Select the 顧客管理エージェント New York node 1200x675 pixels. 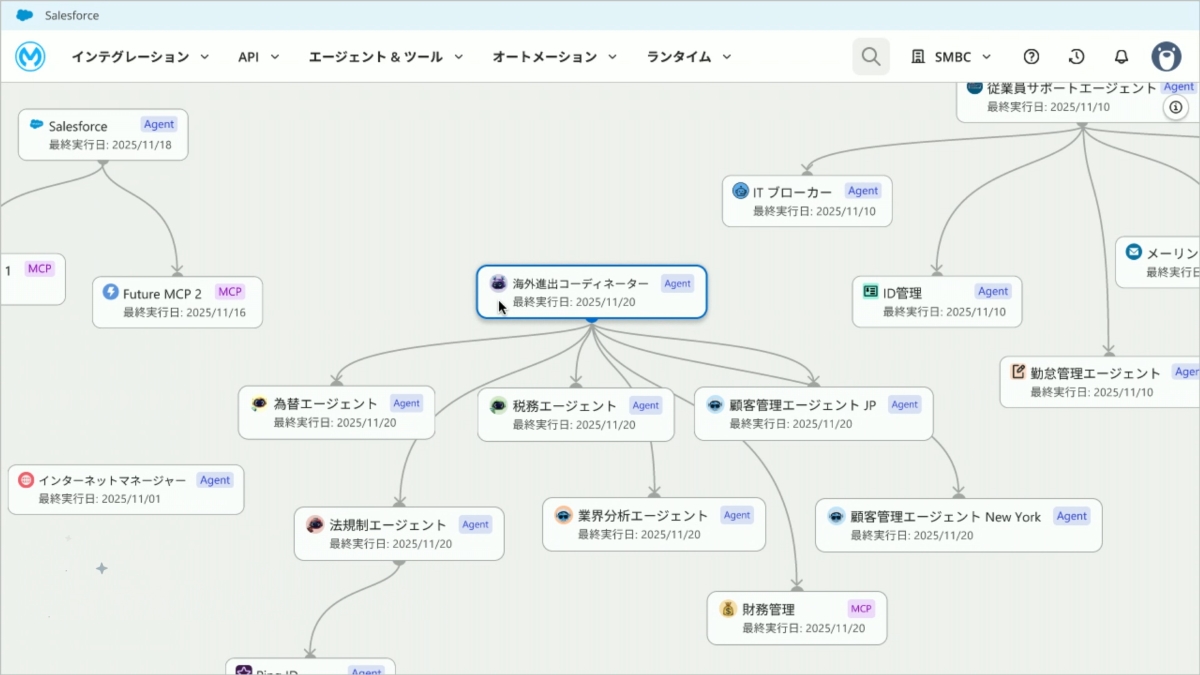point(958,525)
